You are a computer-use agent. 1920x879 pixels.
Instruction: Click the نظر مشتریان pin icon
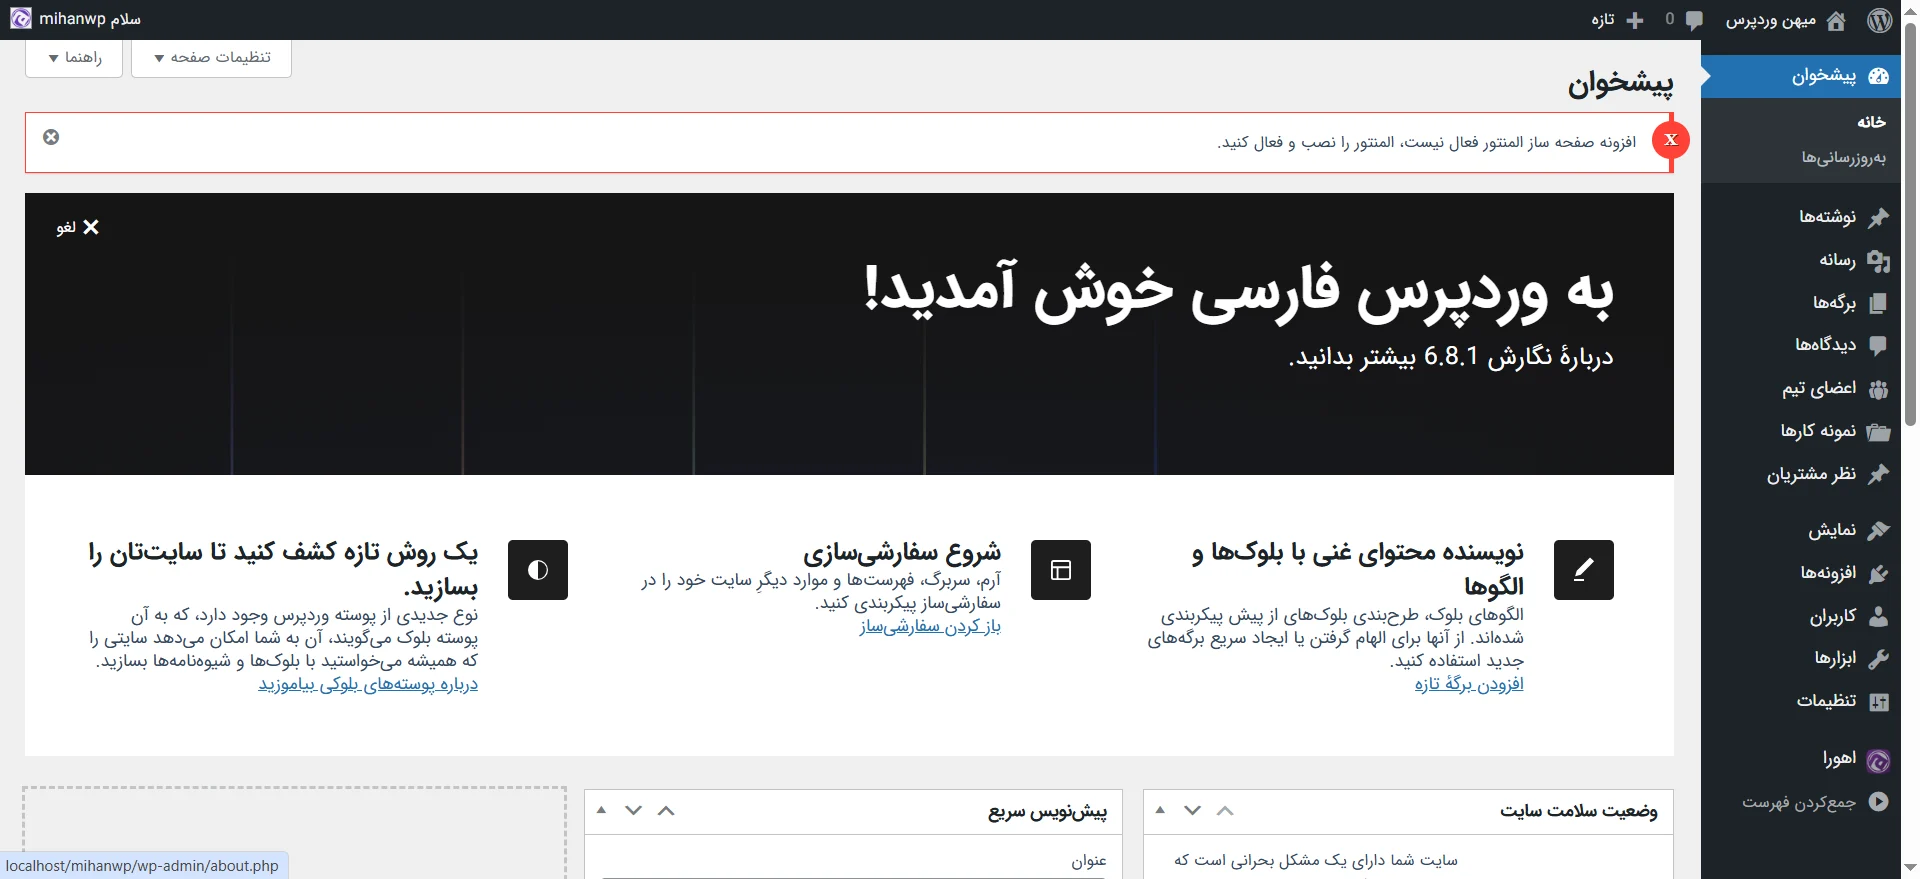tap(1879, 474)
